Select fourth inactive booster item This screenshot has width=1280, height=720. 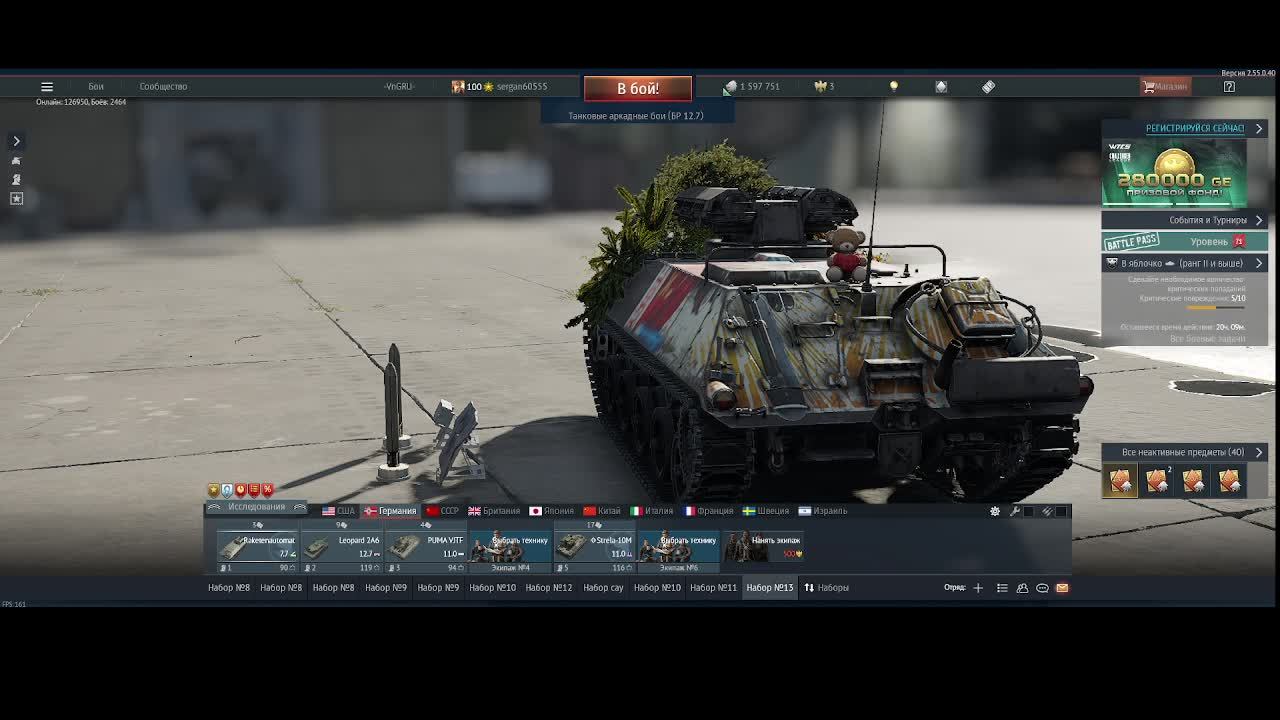1229,481
